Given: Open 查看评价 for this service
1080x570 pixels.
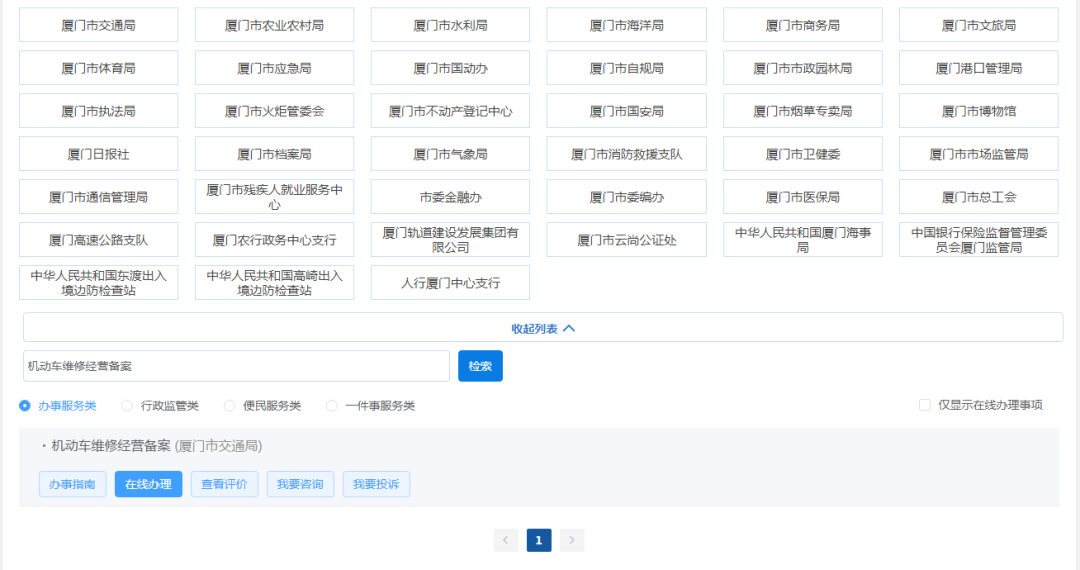Looking at the screenshot, I should (x=225, y=485).
